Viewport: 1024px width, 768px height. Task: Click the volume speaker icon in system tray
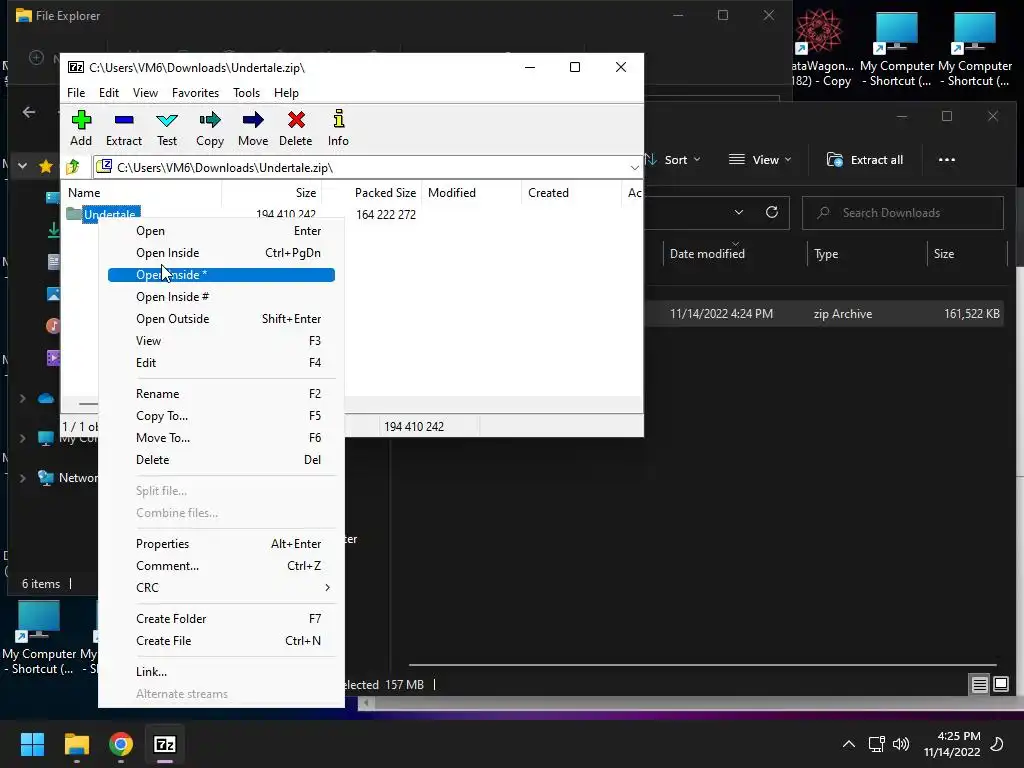coord(901,744)
